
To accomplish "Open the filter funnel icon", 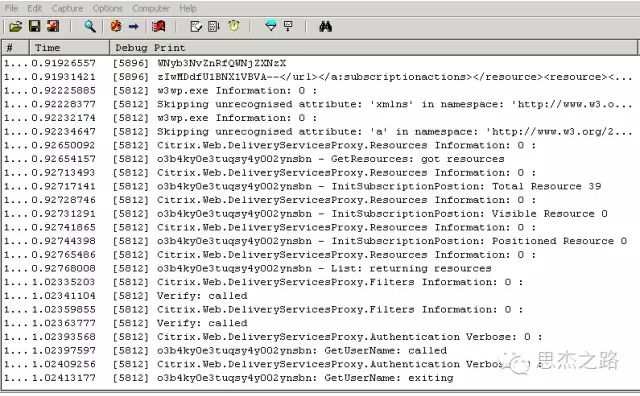I will (x=270, y=27).
